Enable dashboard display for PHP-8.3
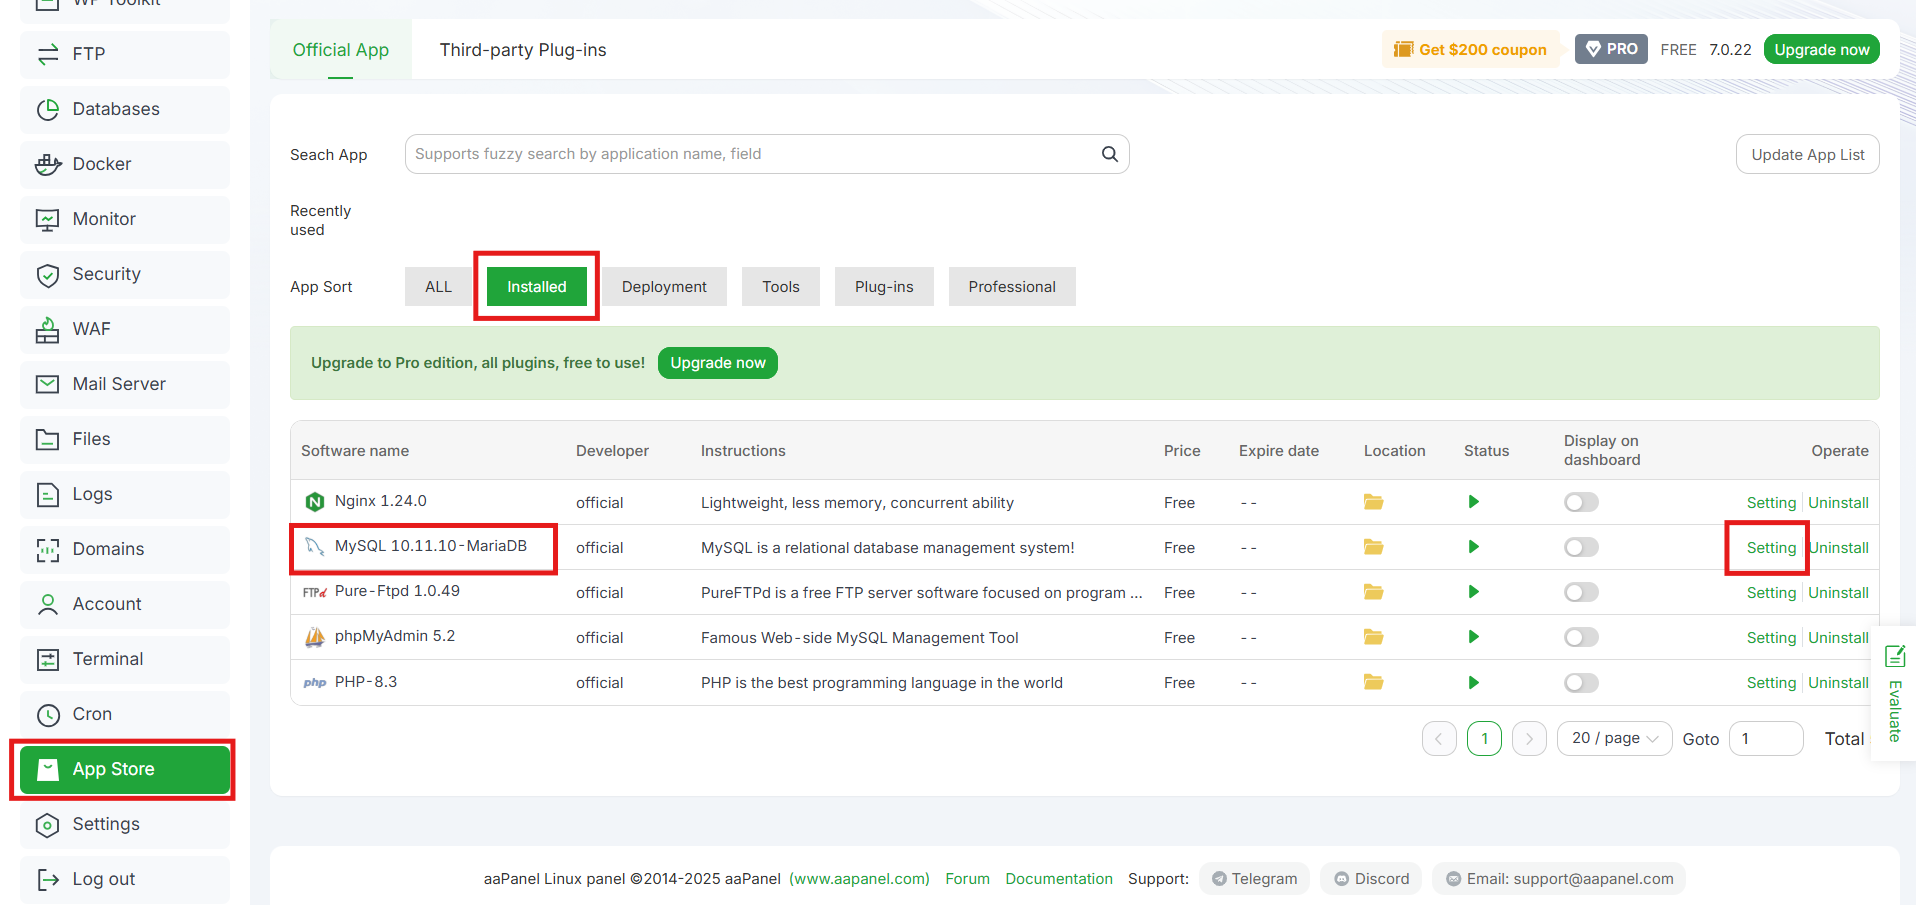This screenshot has width=1916, height=905. (1580, 682)
